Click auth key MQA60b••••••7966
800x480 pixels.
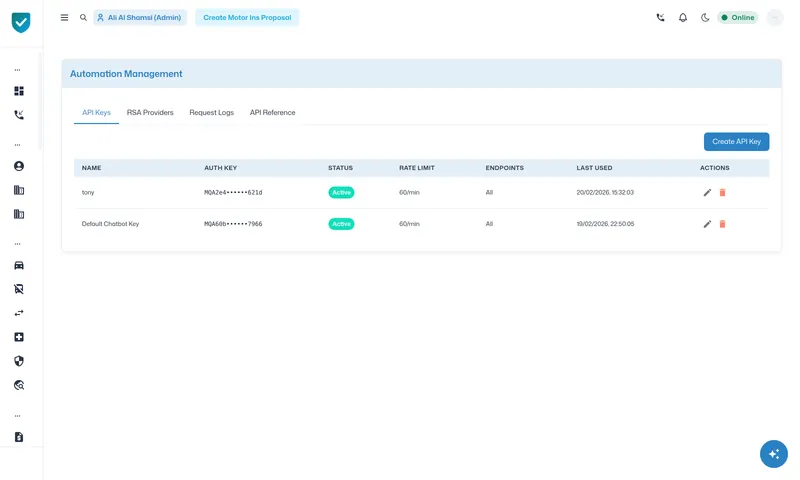pos(233,224)
